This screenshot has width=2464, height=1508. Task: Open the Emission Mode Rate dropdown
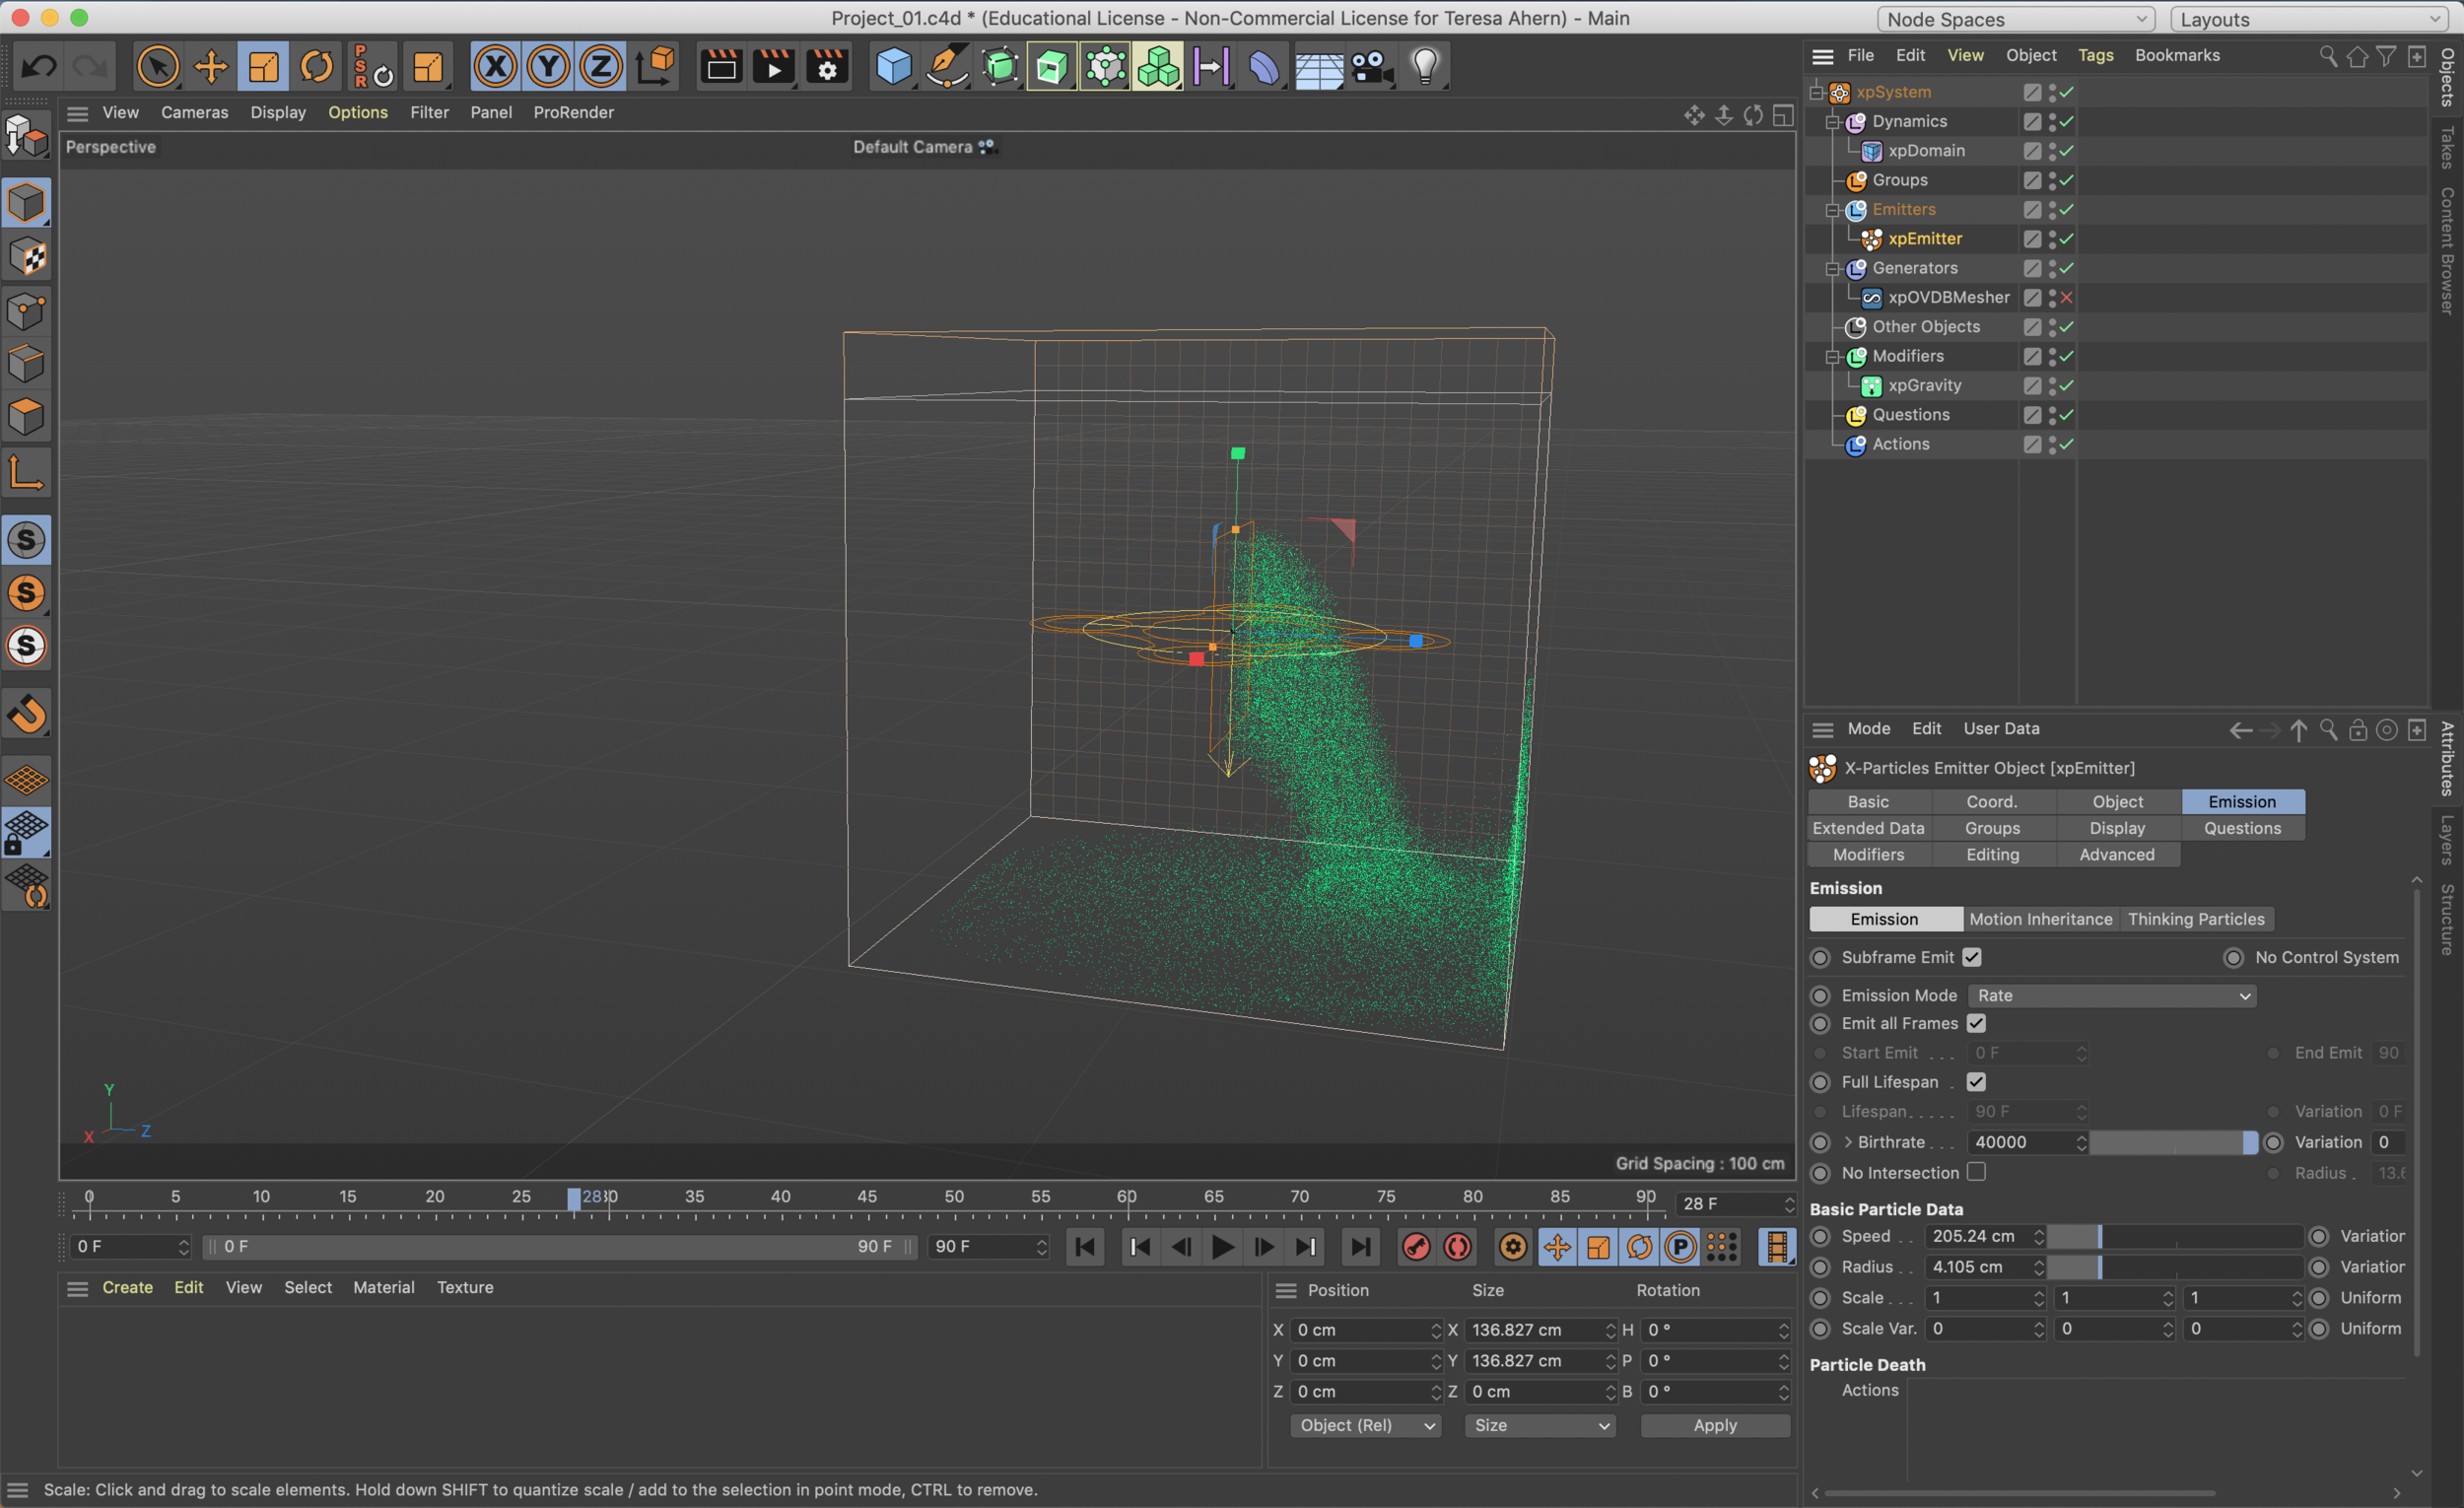pos(2110,995)
